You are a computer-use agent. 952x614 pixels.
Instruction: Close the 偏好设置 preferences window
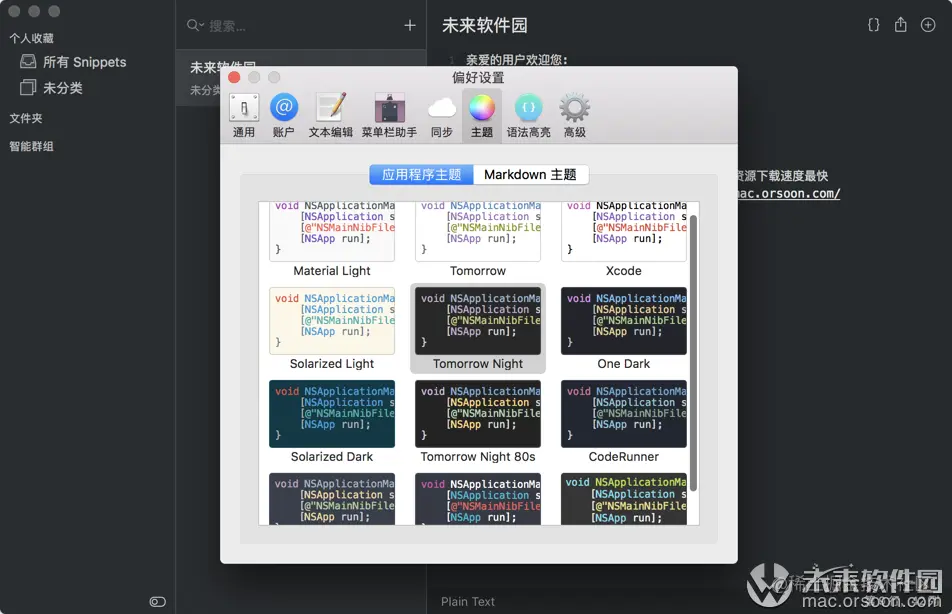point(234,77)
